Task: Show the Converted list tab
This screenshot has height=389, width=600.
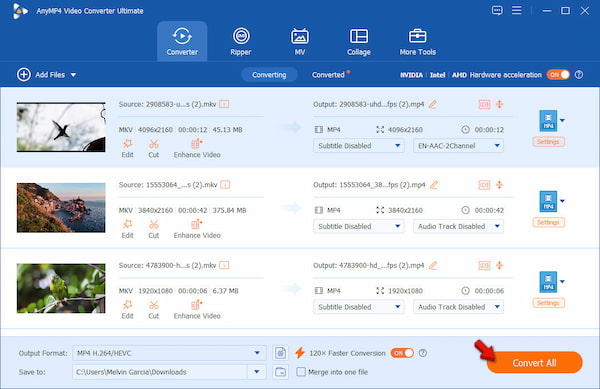Action: click(x=328, y=75)
